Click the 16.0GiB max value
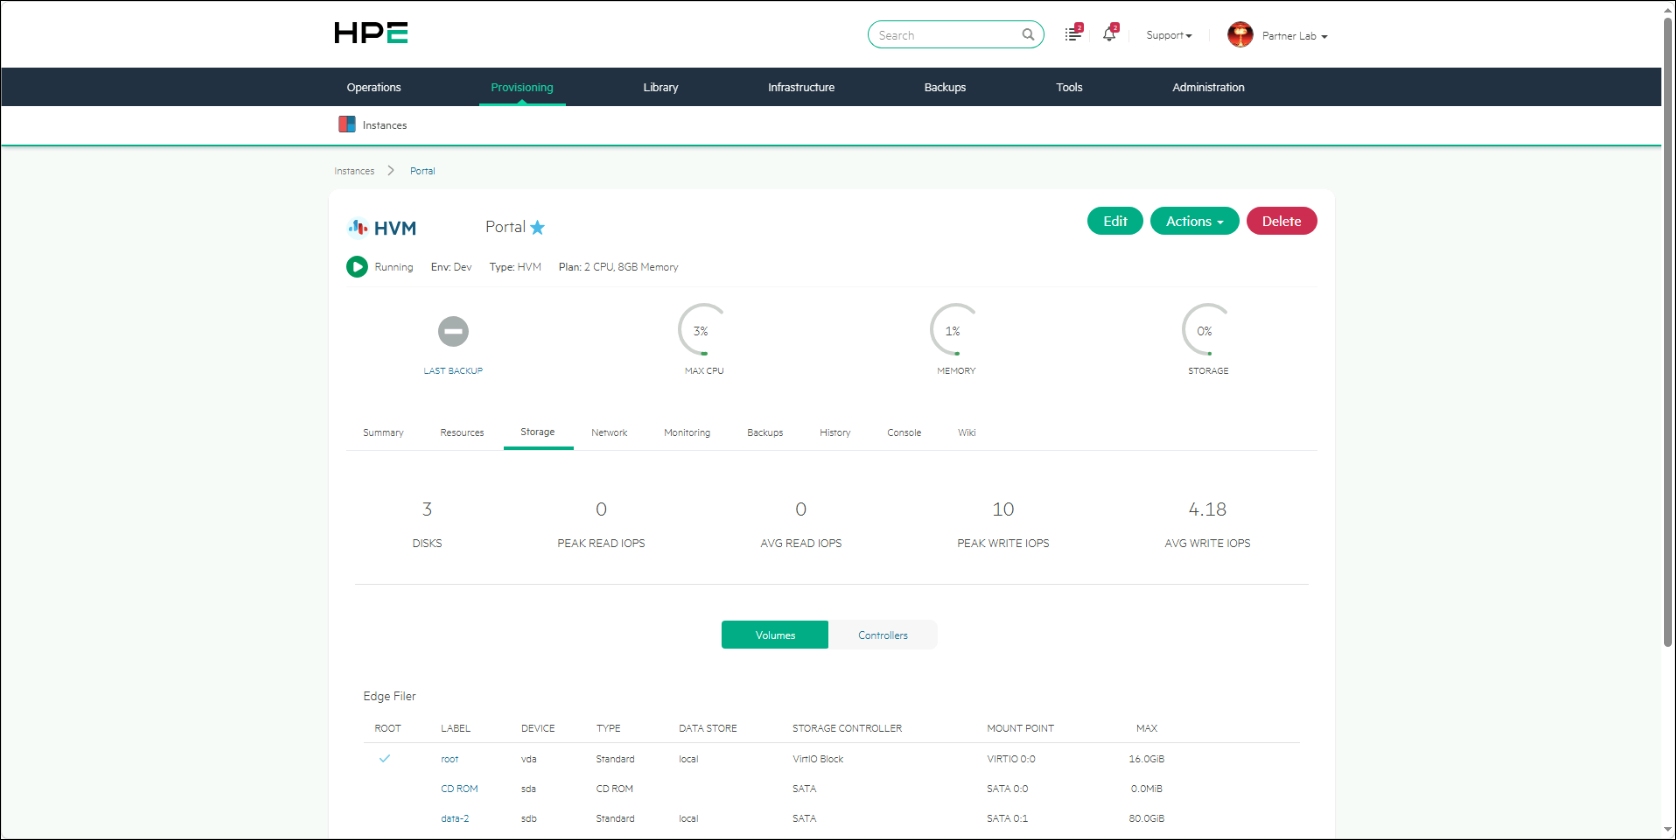 coord(1146,759)
